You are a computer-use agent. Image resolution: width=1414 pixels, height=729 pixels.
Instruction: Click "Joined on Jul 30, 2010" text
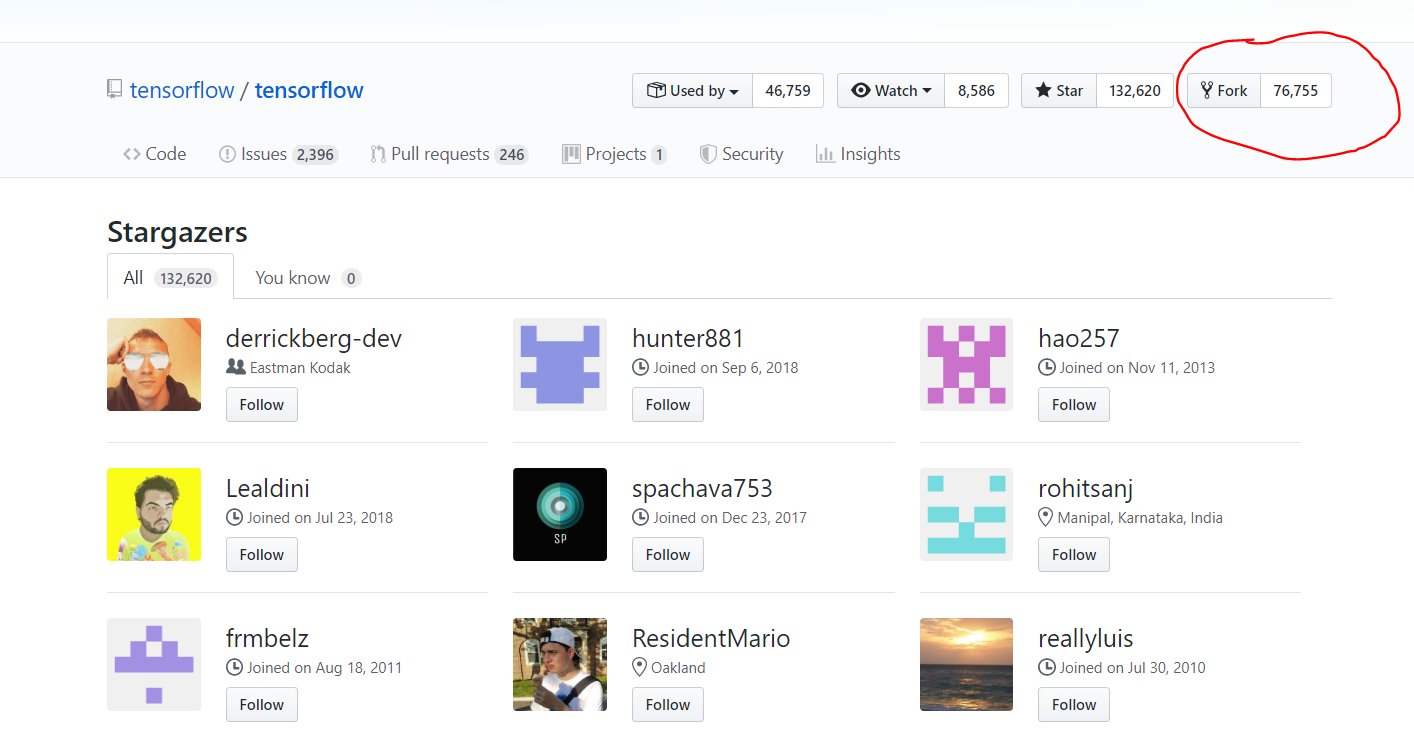[x=1133, y=667]
